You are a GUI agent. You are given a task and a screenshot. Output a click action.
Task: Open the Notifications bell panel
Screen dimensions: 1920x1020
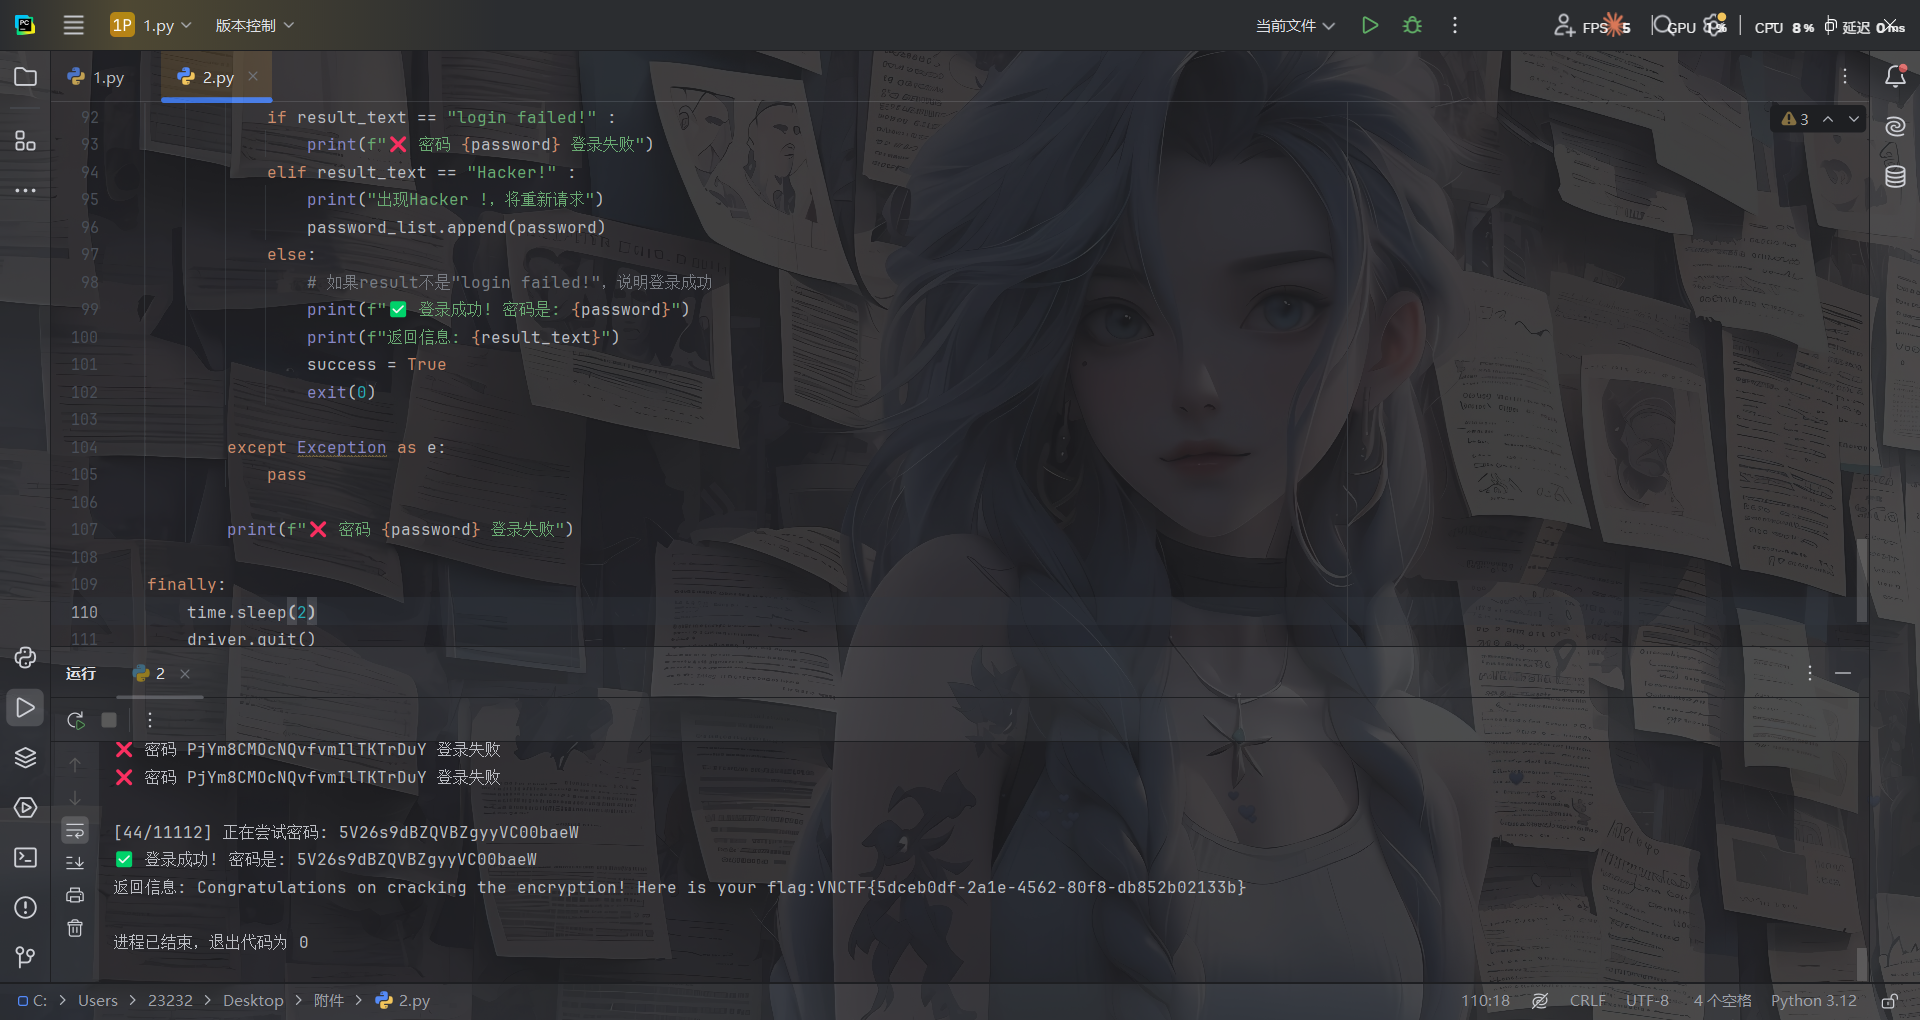pos(1895,77)
